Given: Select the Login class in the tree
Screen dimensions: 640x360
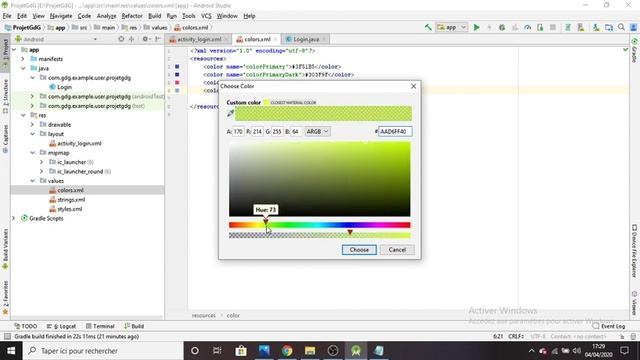Looking at the screenshot, I should [x=64, y=87].
